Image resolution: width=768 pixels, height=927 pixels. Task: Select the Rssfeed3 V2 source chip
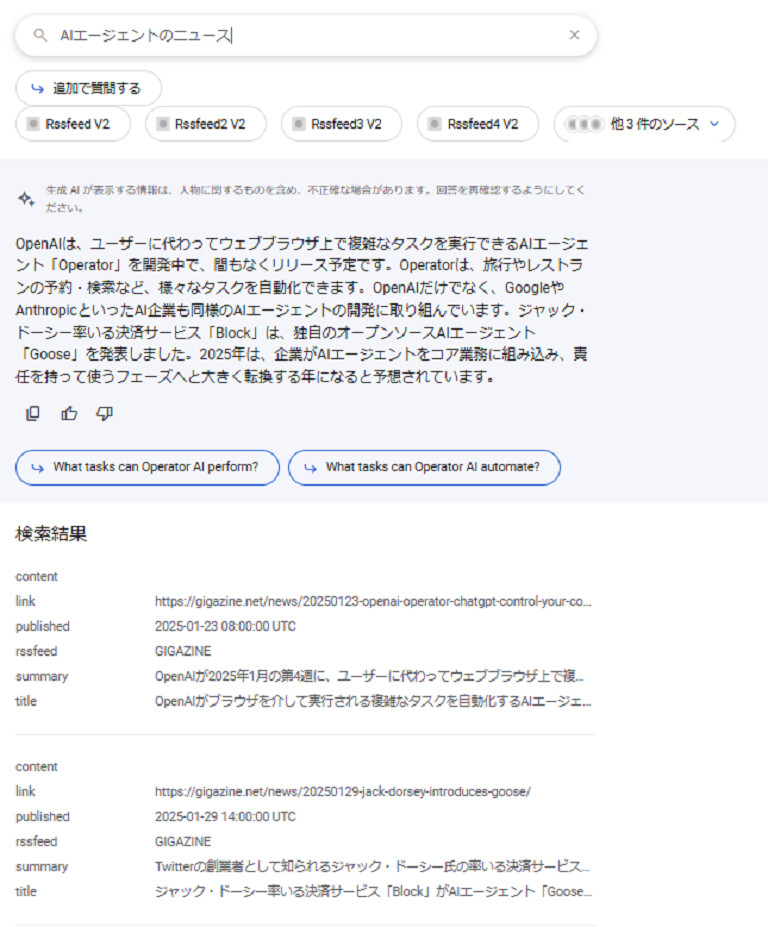[x=342, y=124]
